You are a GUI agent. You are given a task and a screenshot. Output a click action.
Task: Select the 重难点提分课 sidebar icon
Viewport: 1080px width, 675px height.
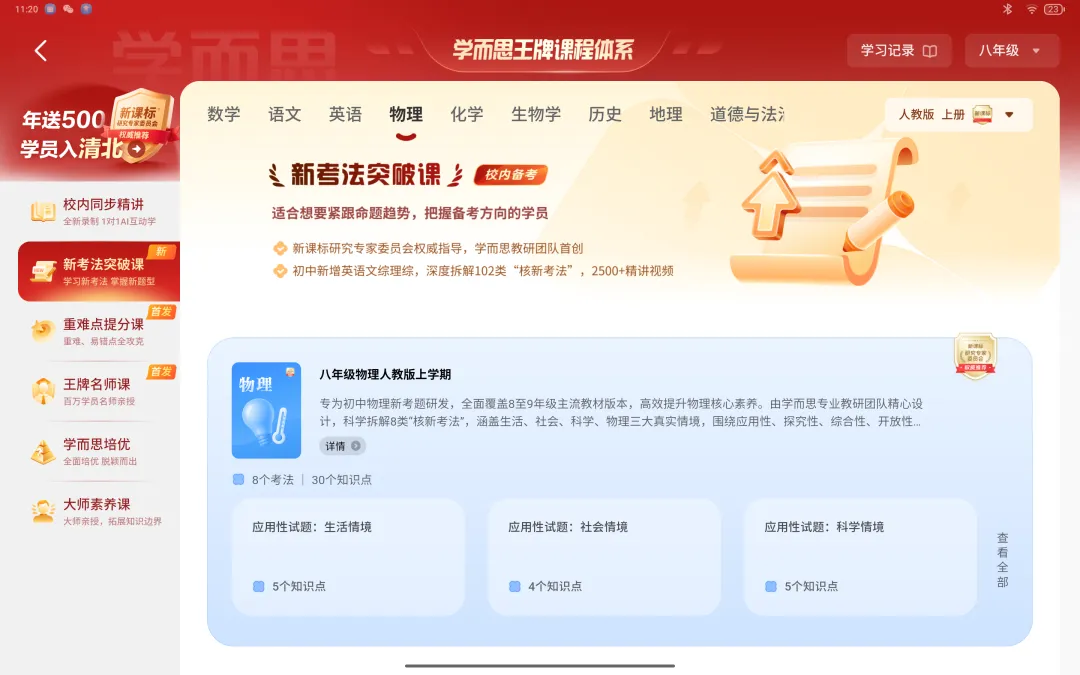[43, 331]
